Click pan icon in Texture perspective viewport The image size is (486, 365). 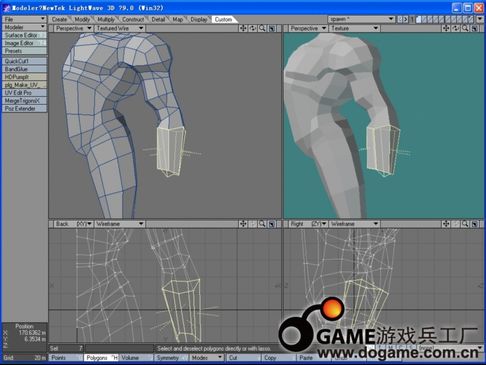(x=446, y=28)
